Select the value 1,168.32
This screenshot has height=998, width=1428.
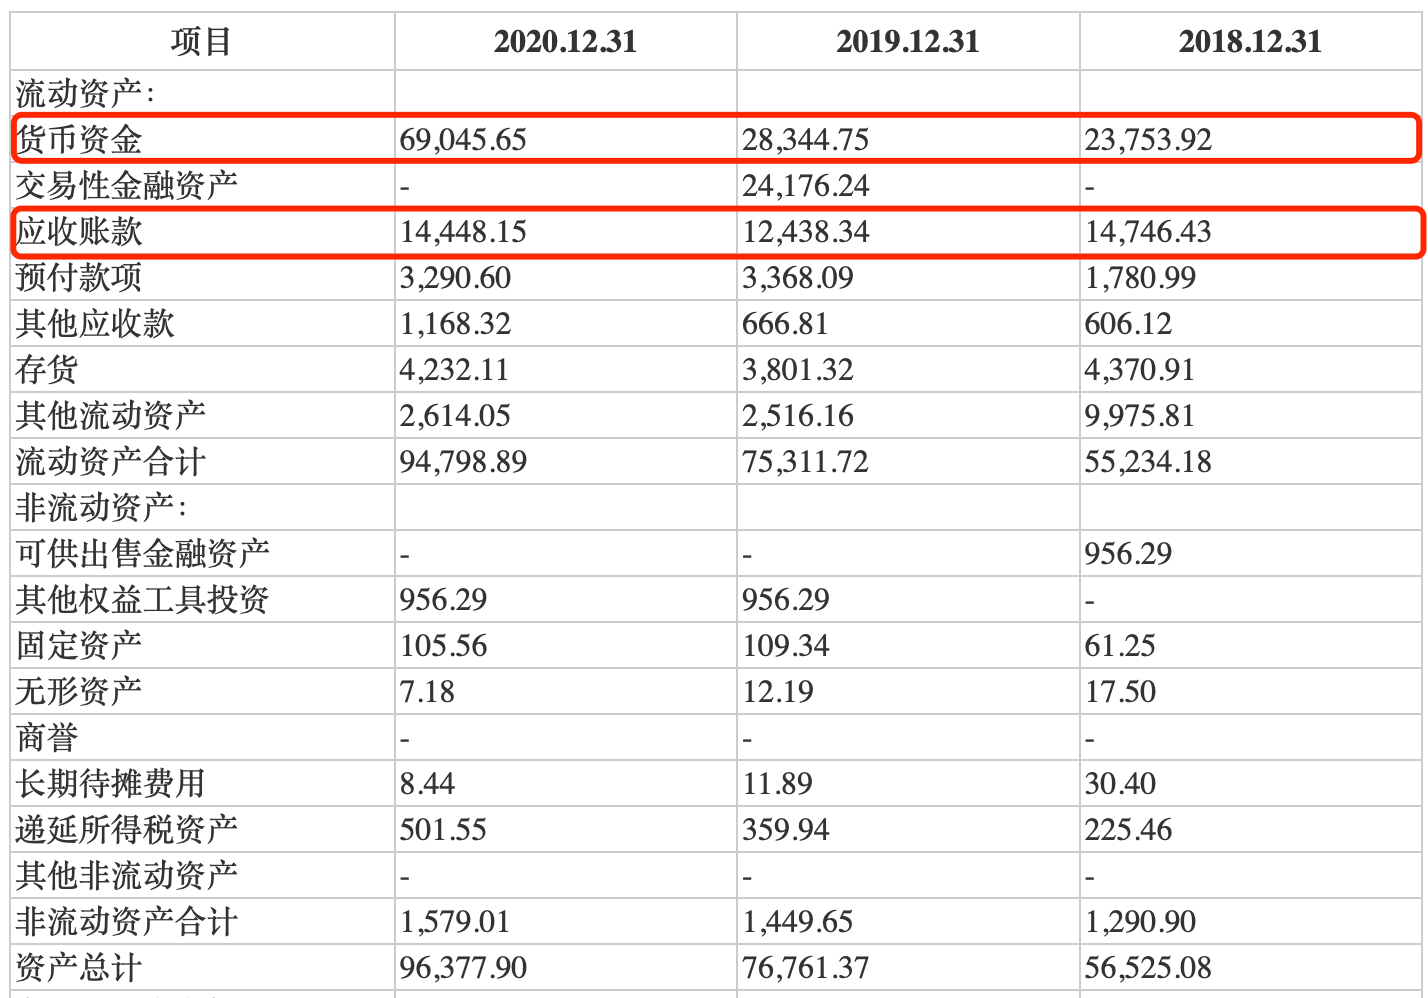tap(455, 323)
